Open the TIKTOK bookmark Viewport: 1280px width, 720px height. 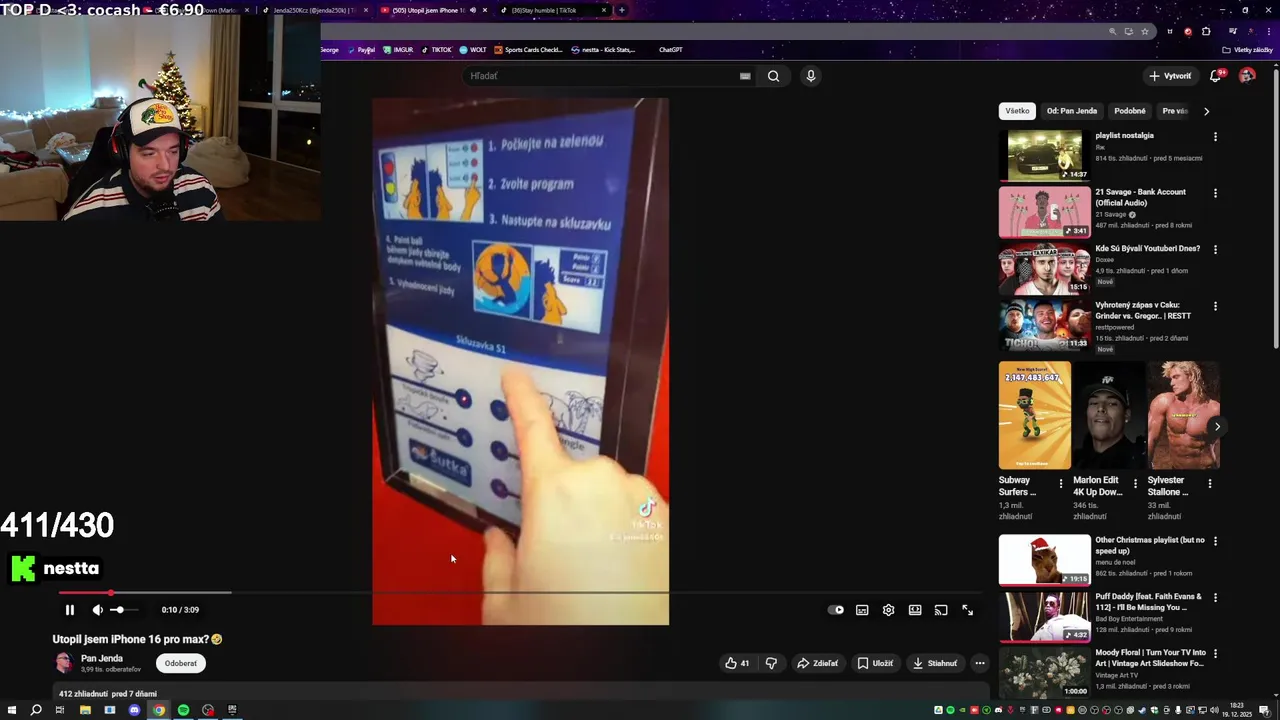click(x=436, y=50)
